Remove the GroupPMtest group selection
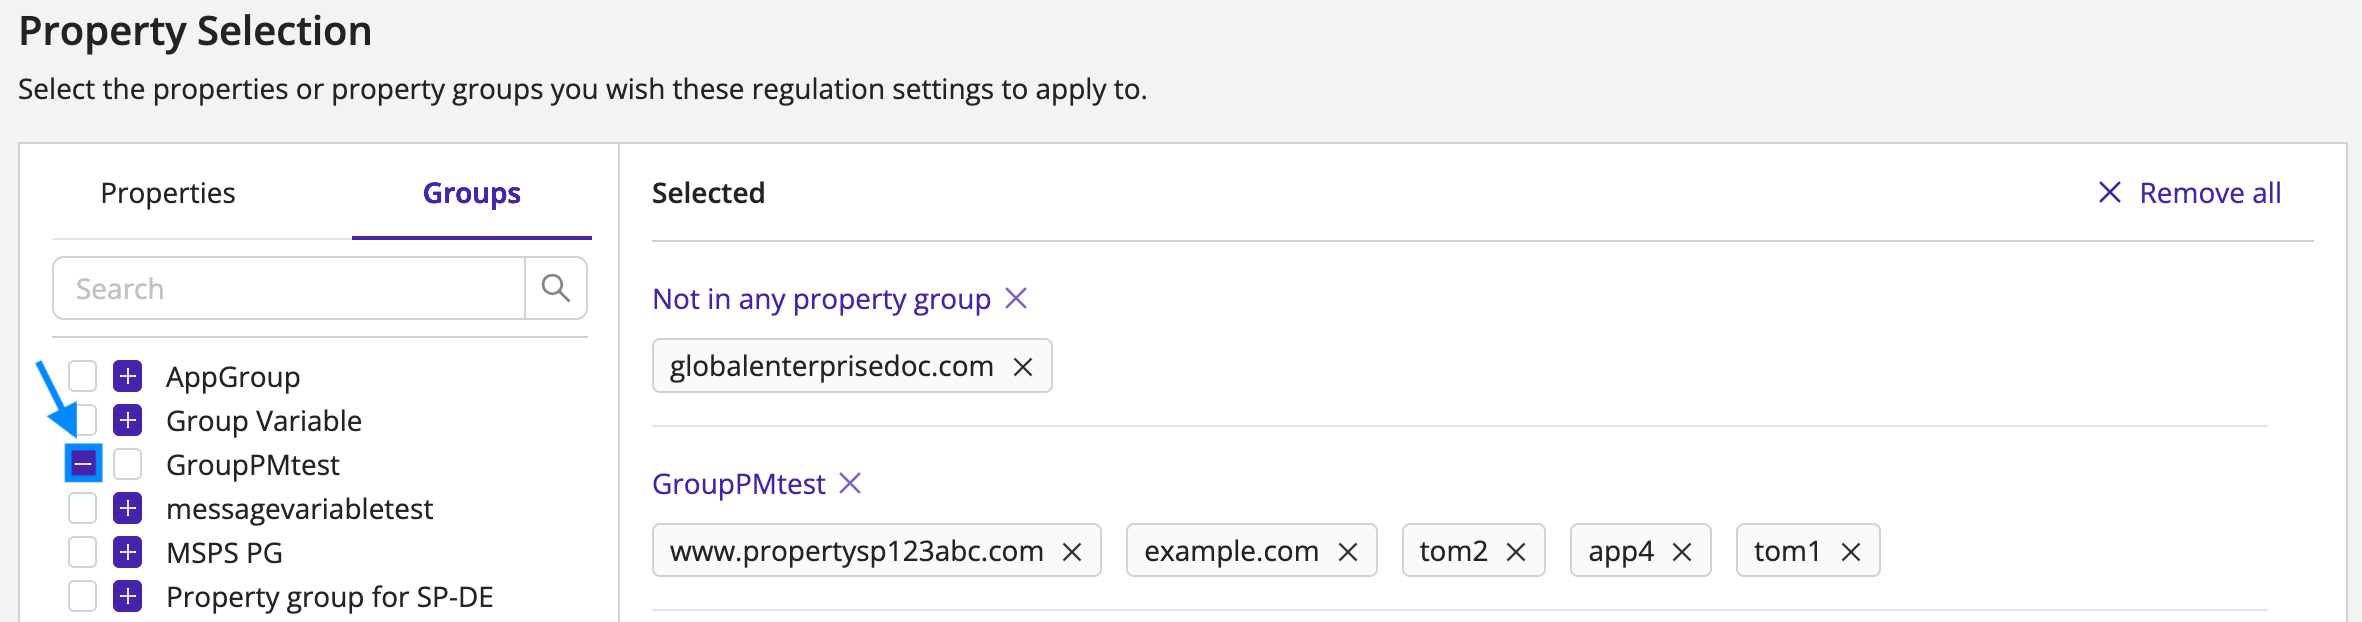The height and width of the screenshot is (622, 2362). click(850, 484)
